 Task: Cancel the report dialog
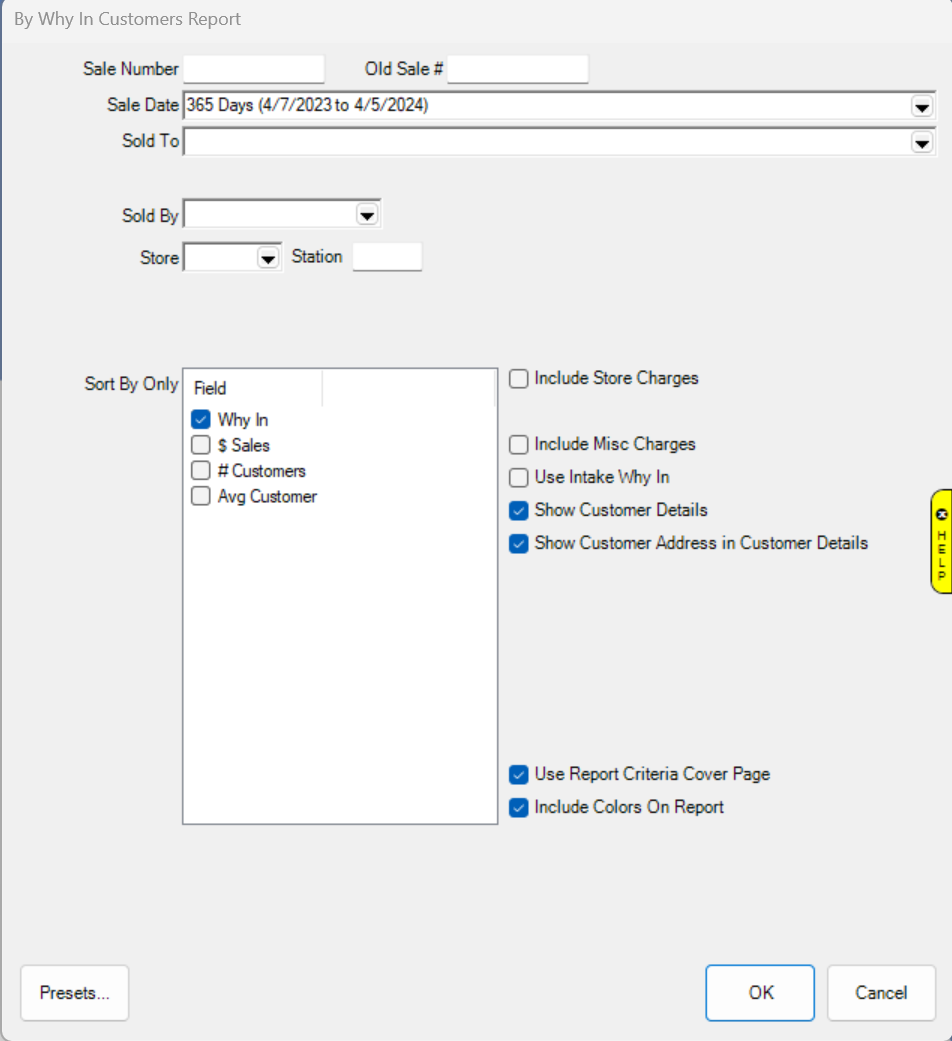click(881, 993)
